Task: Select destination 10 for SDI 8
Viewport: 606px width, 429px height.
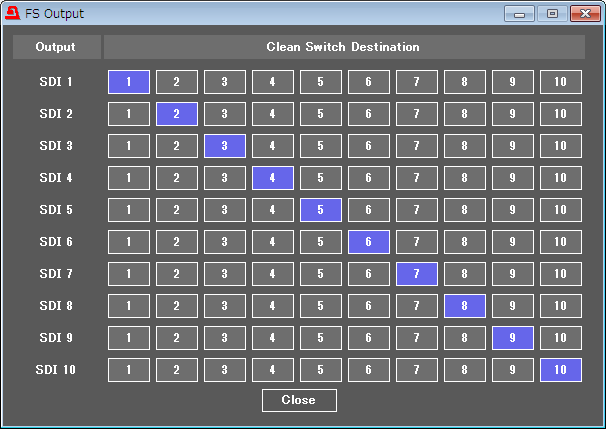Action: (560, 306)
